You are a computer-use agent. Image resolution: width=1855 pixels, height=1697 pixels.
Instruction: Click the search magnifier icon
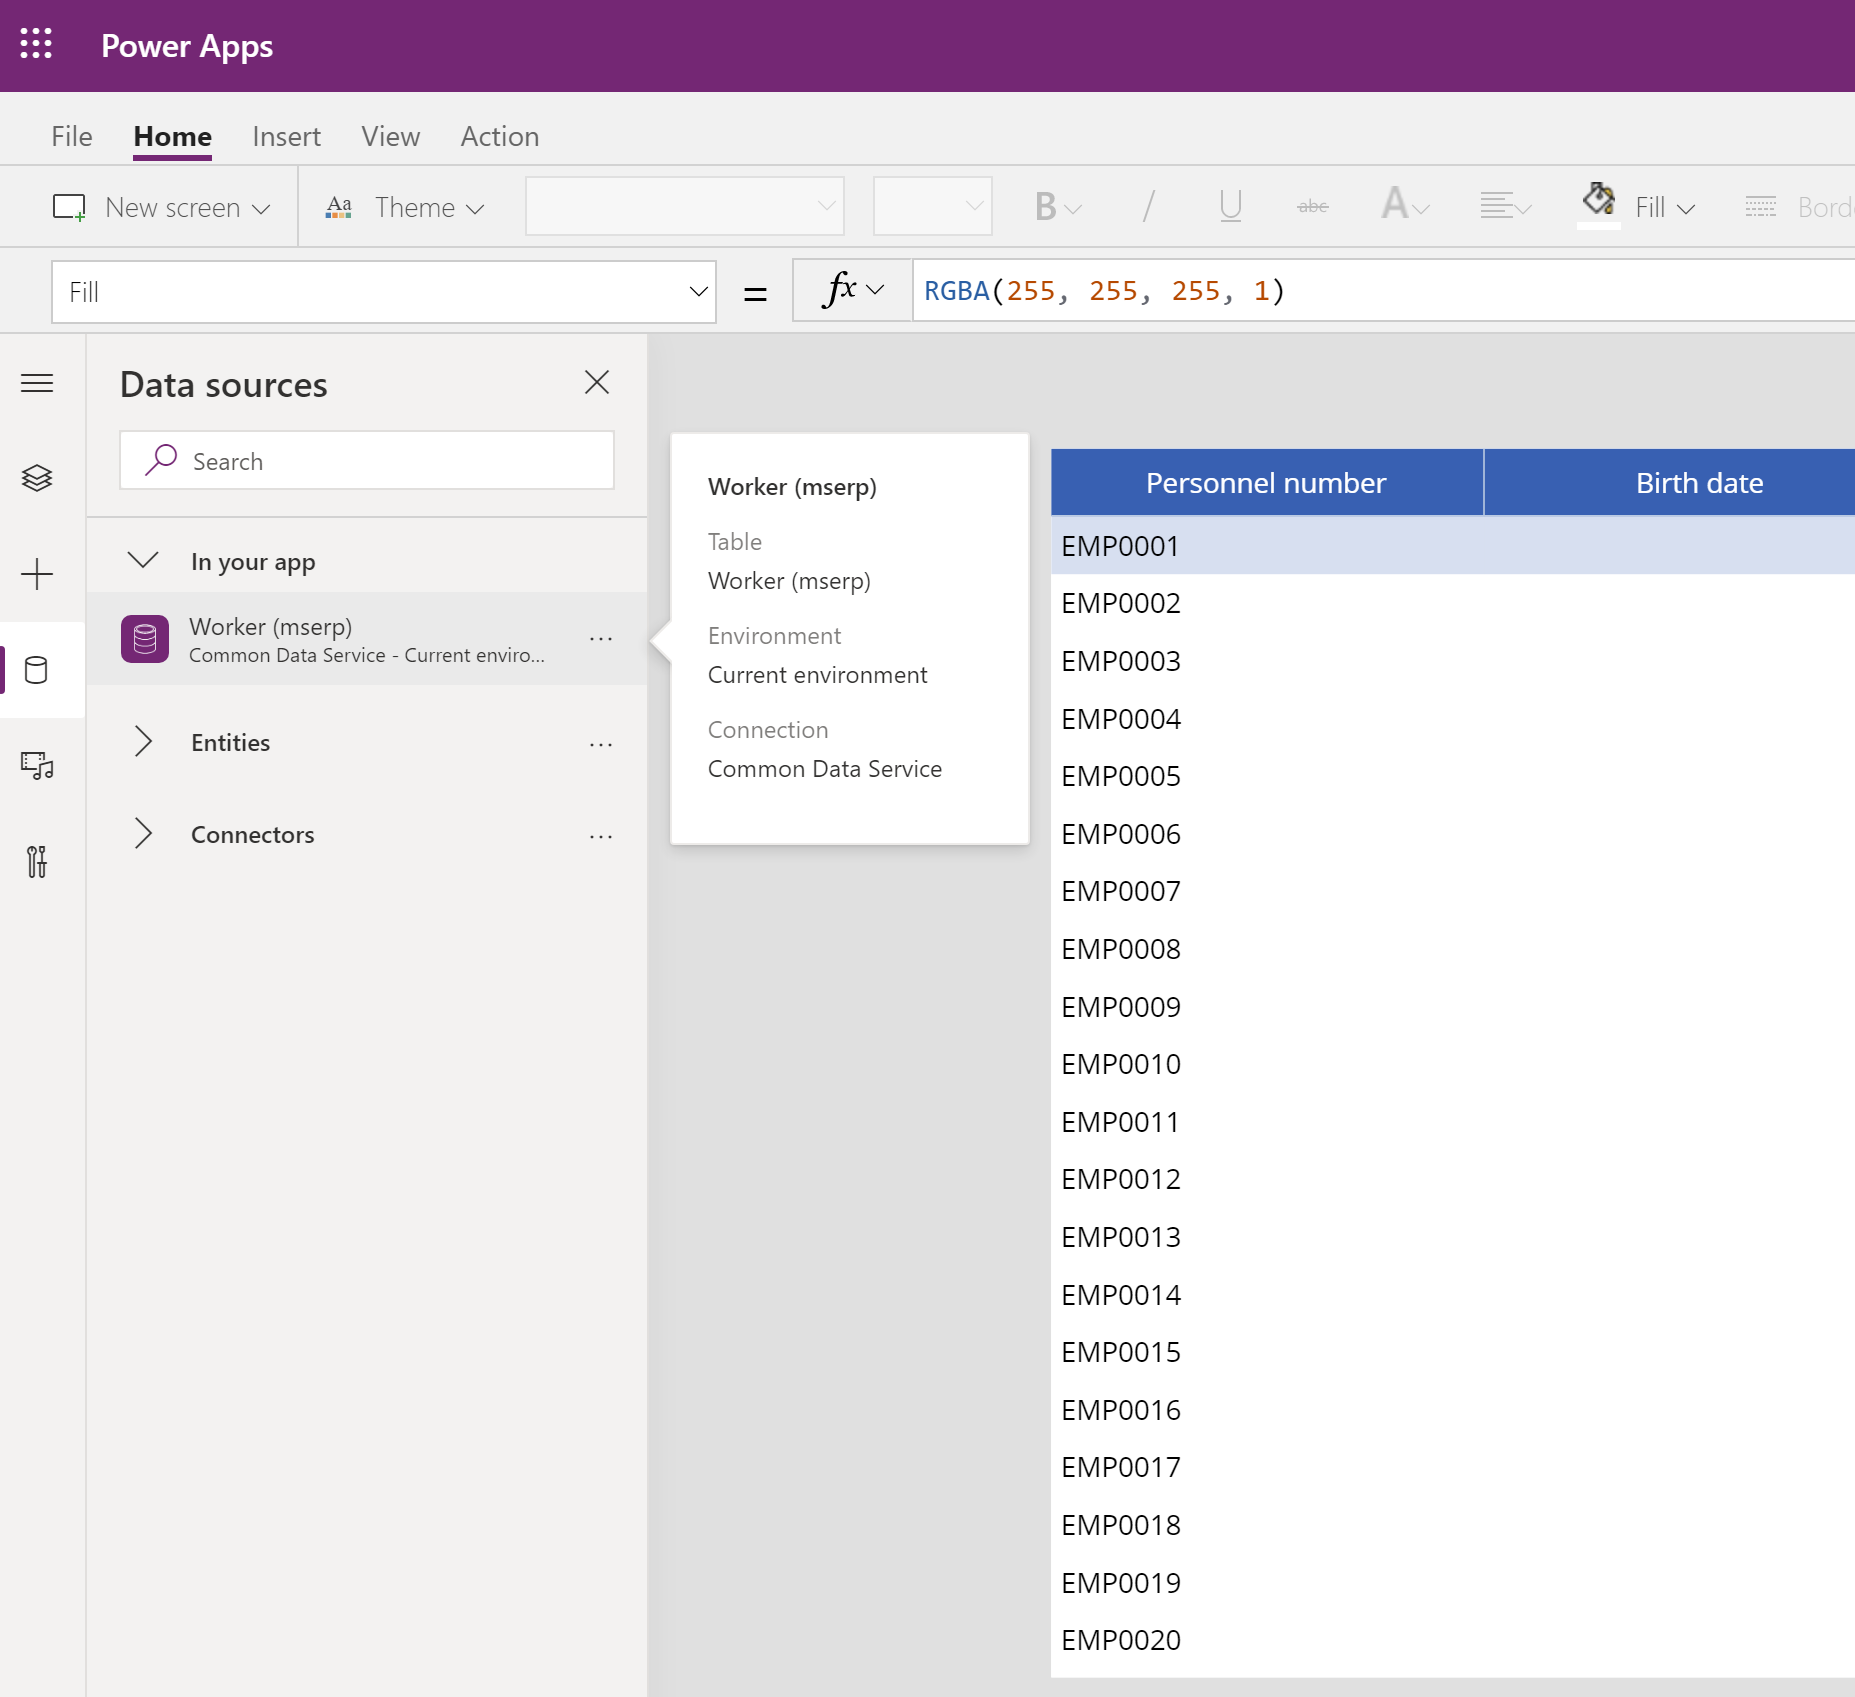click(160, 460)
